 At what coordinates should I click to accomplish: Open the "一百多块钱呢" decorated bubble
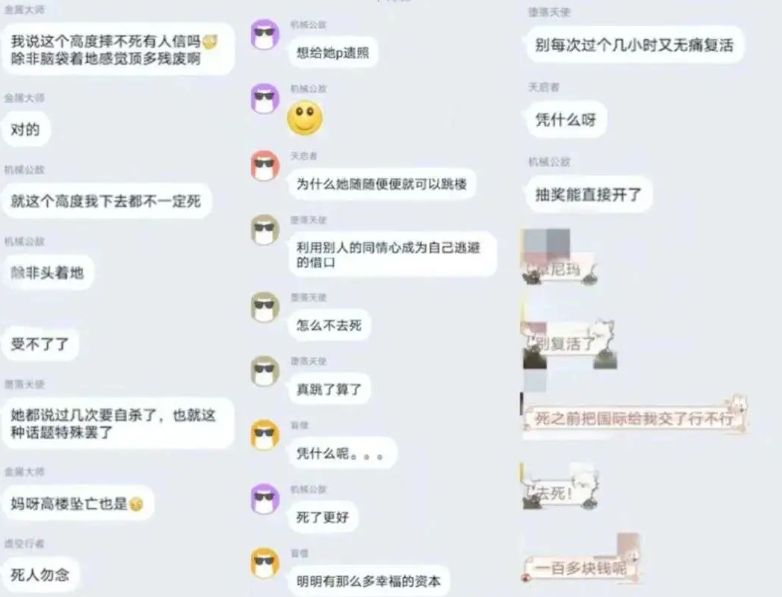pyautogui.click(x=582, y=566)
